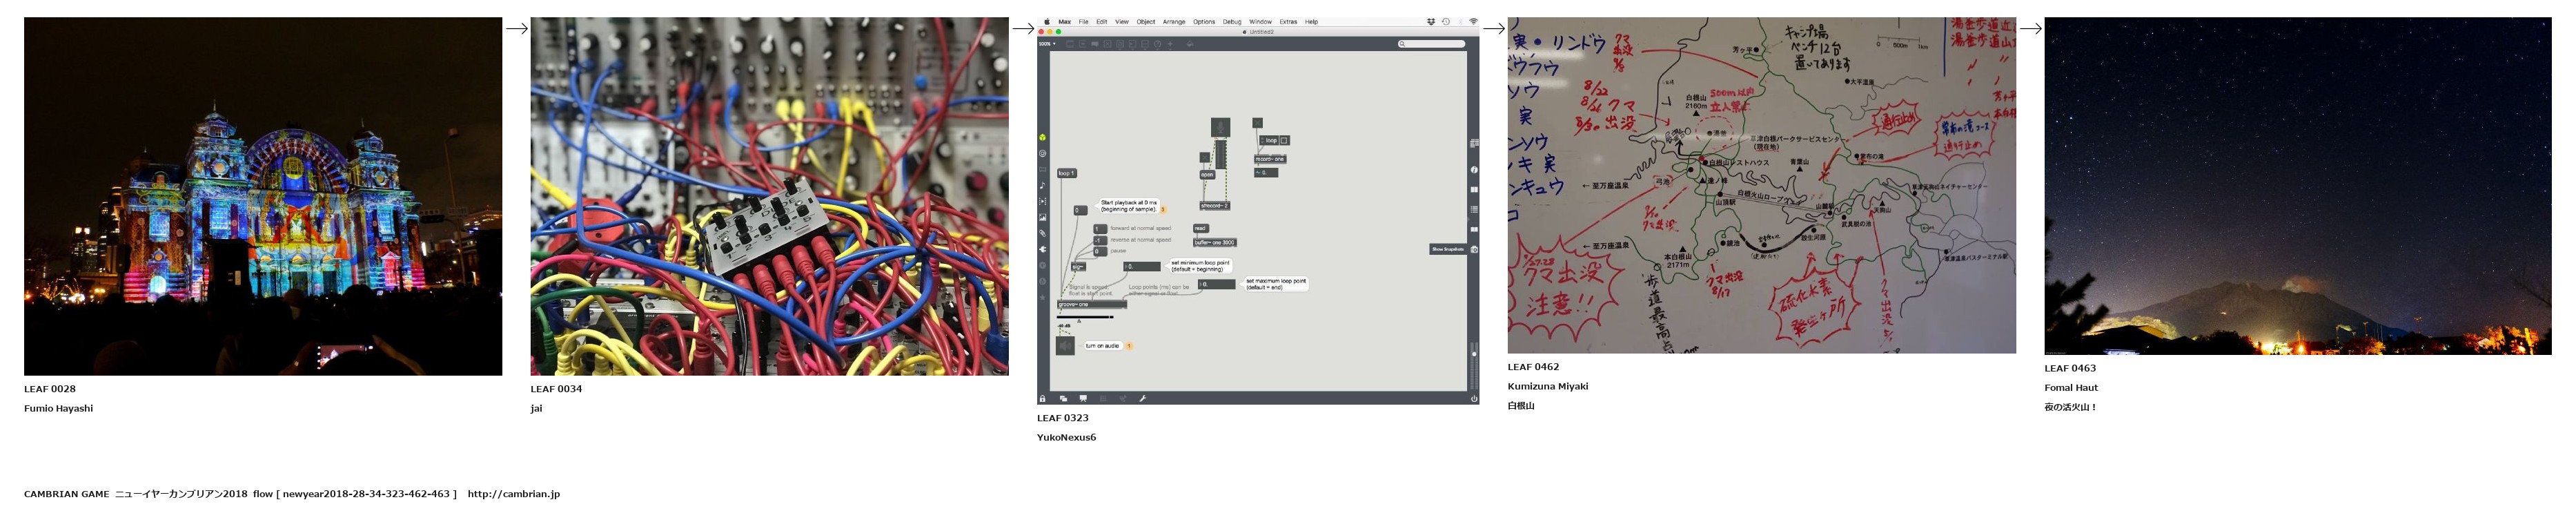This screenshot has height=511, width=2576.
Task: Click the lock icon in the bottom toolbar
Action: pos(1043,398)
